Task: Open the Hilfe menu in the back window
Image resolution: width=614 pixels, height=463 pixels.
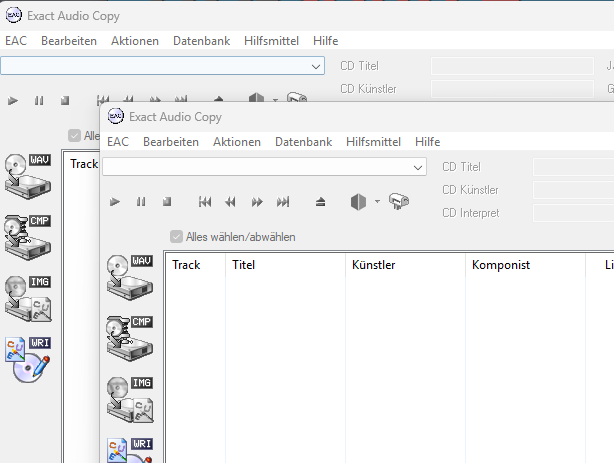Action: coord(326,41)
